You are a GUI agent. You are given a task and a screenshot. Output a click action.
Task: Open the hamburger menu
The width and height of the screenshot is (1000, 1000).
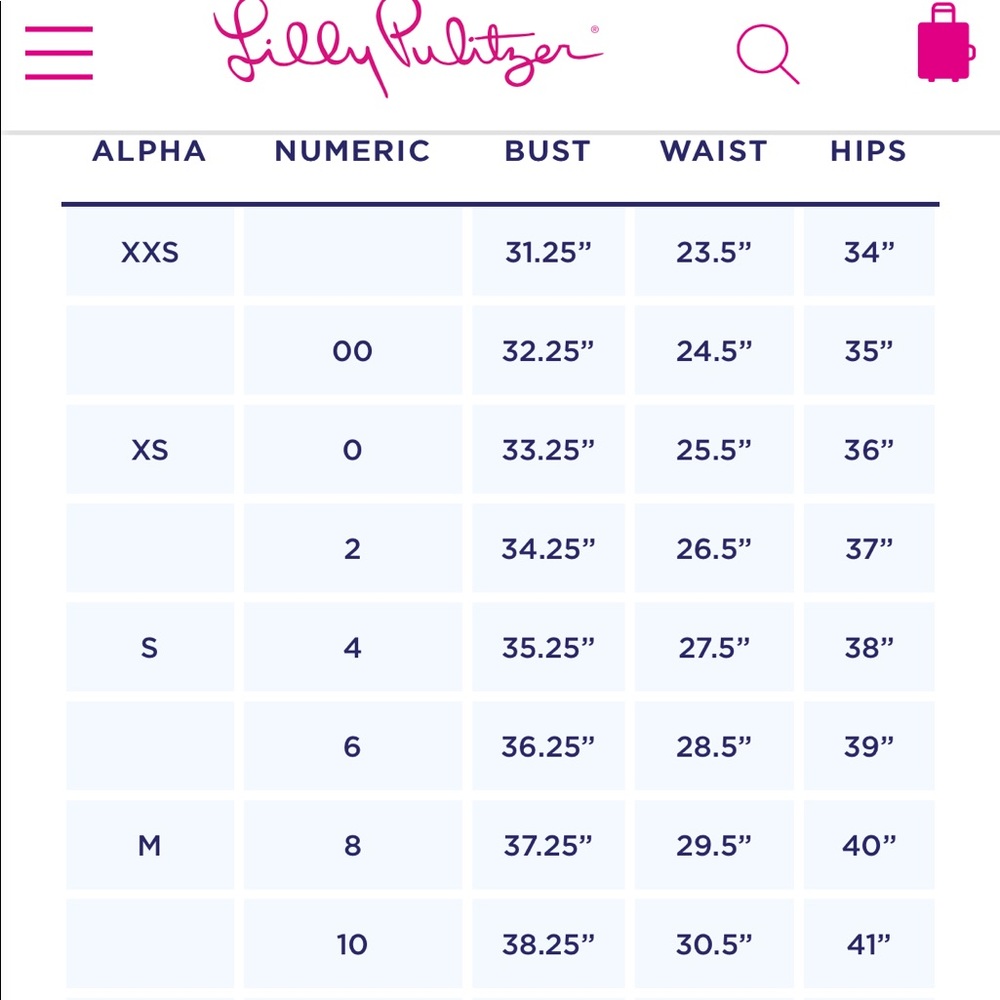click(x=59, y=53)
